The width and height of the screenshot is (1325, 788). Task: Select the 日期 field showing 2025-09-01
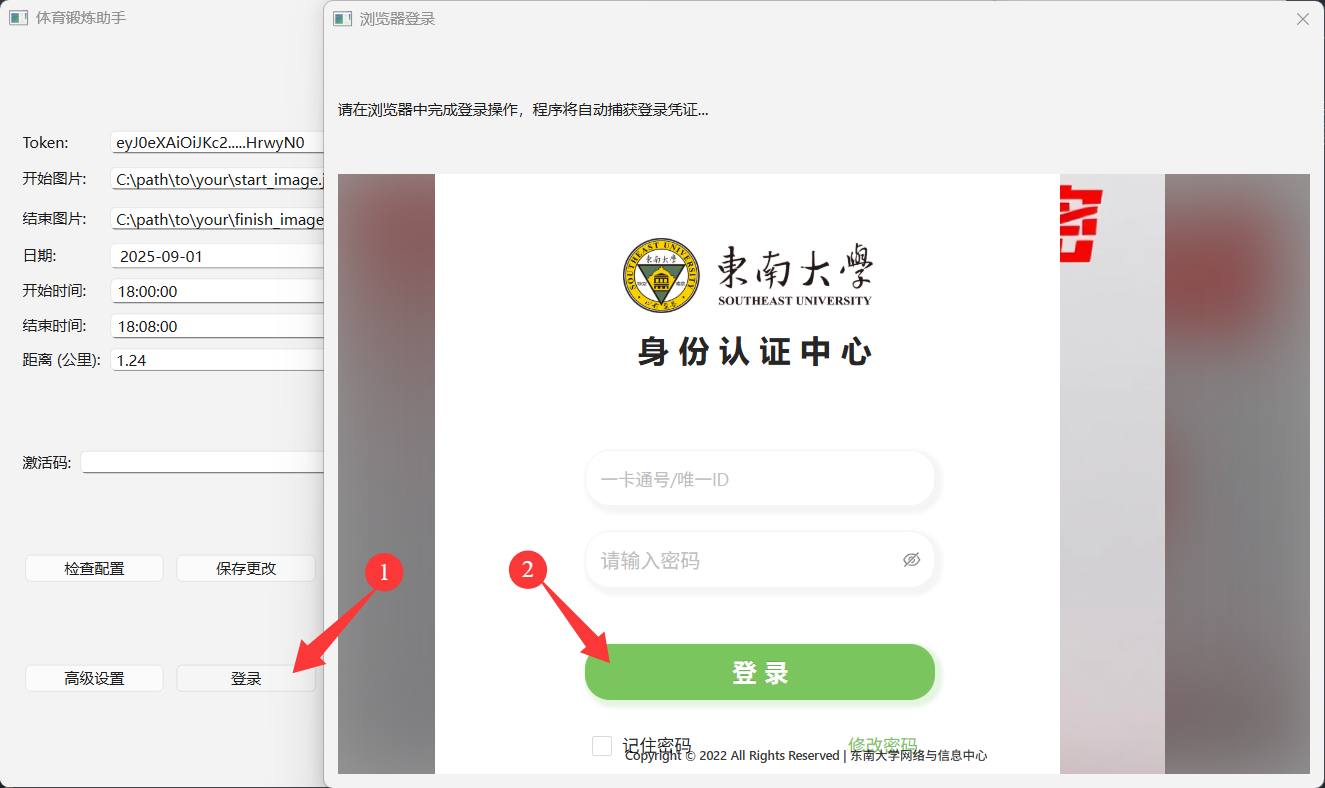tap(218, 257)
